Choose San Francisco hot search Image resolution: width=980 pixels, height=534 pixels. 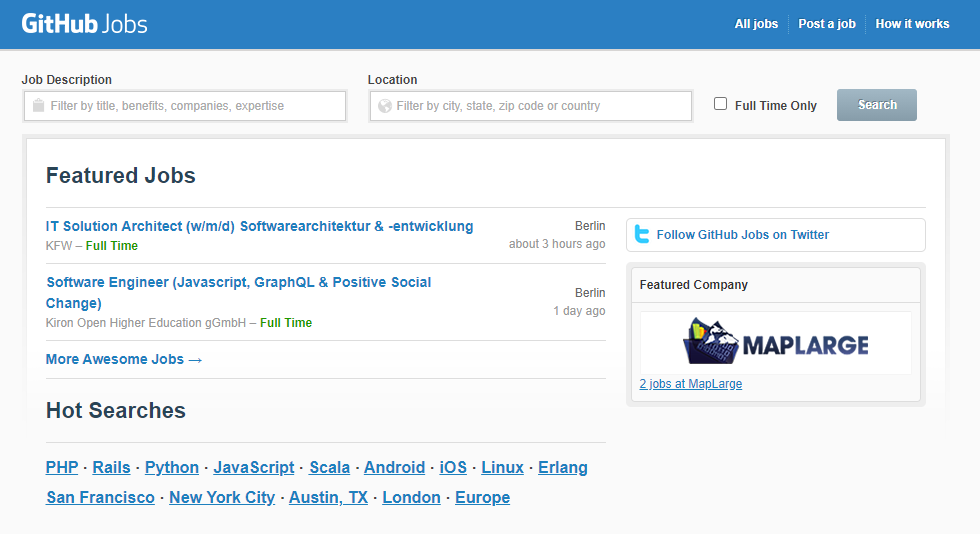[100, 497]
